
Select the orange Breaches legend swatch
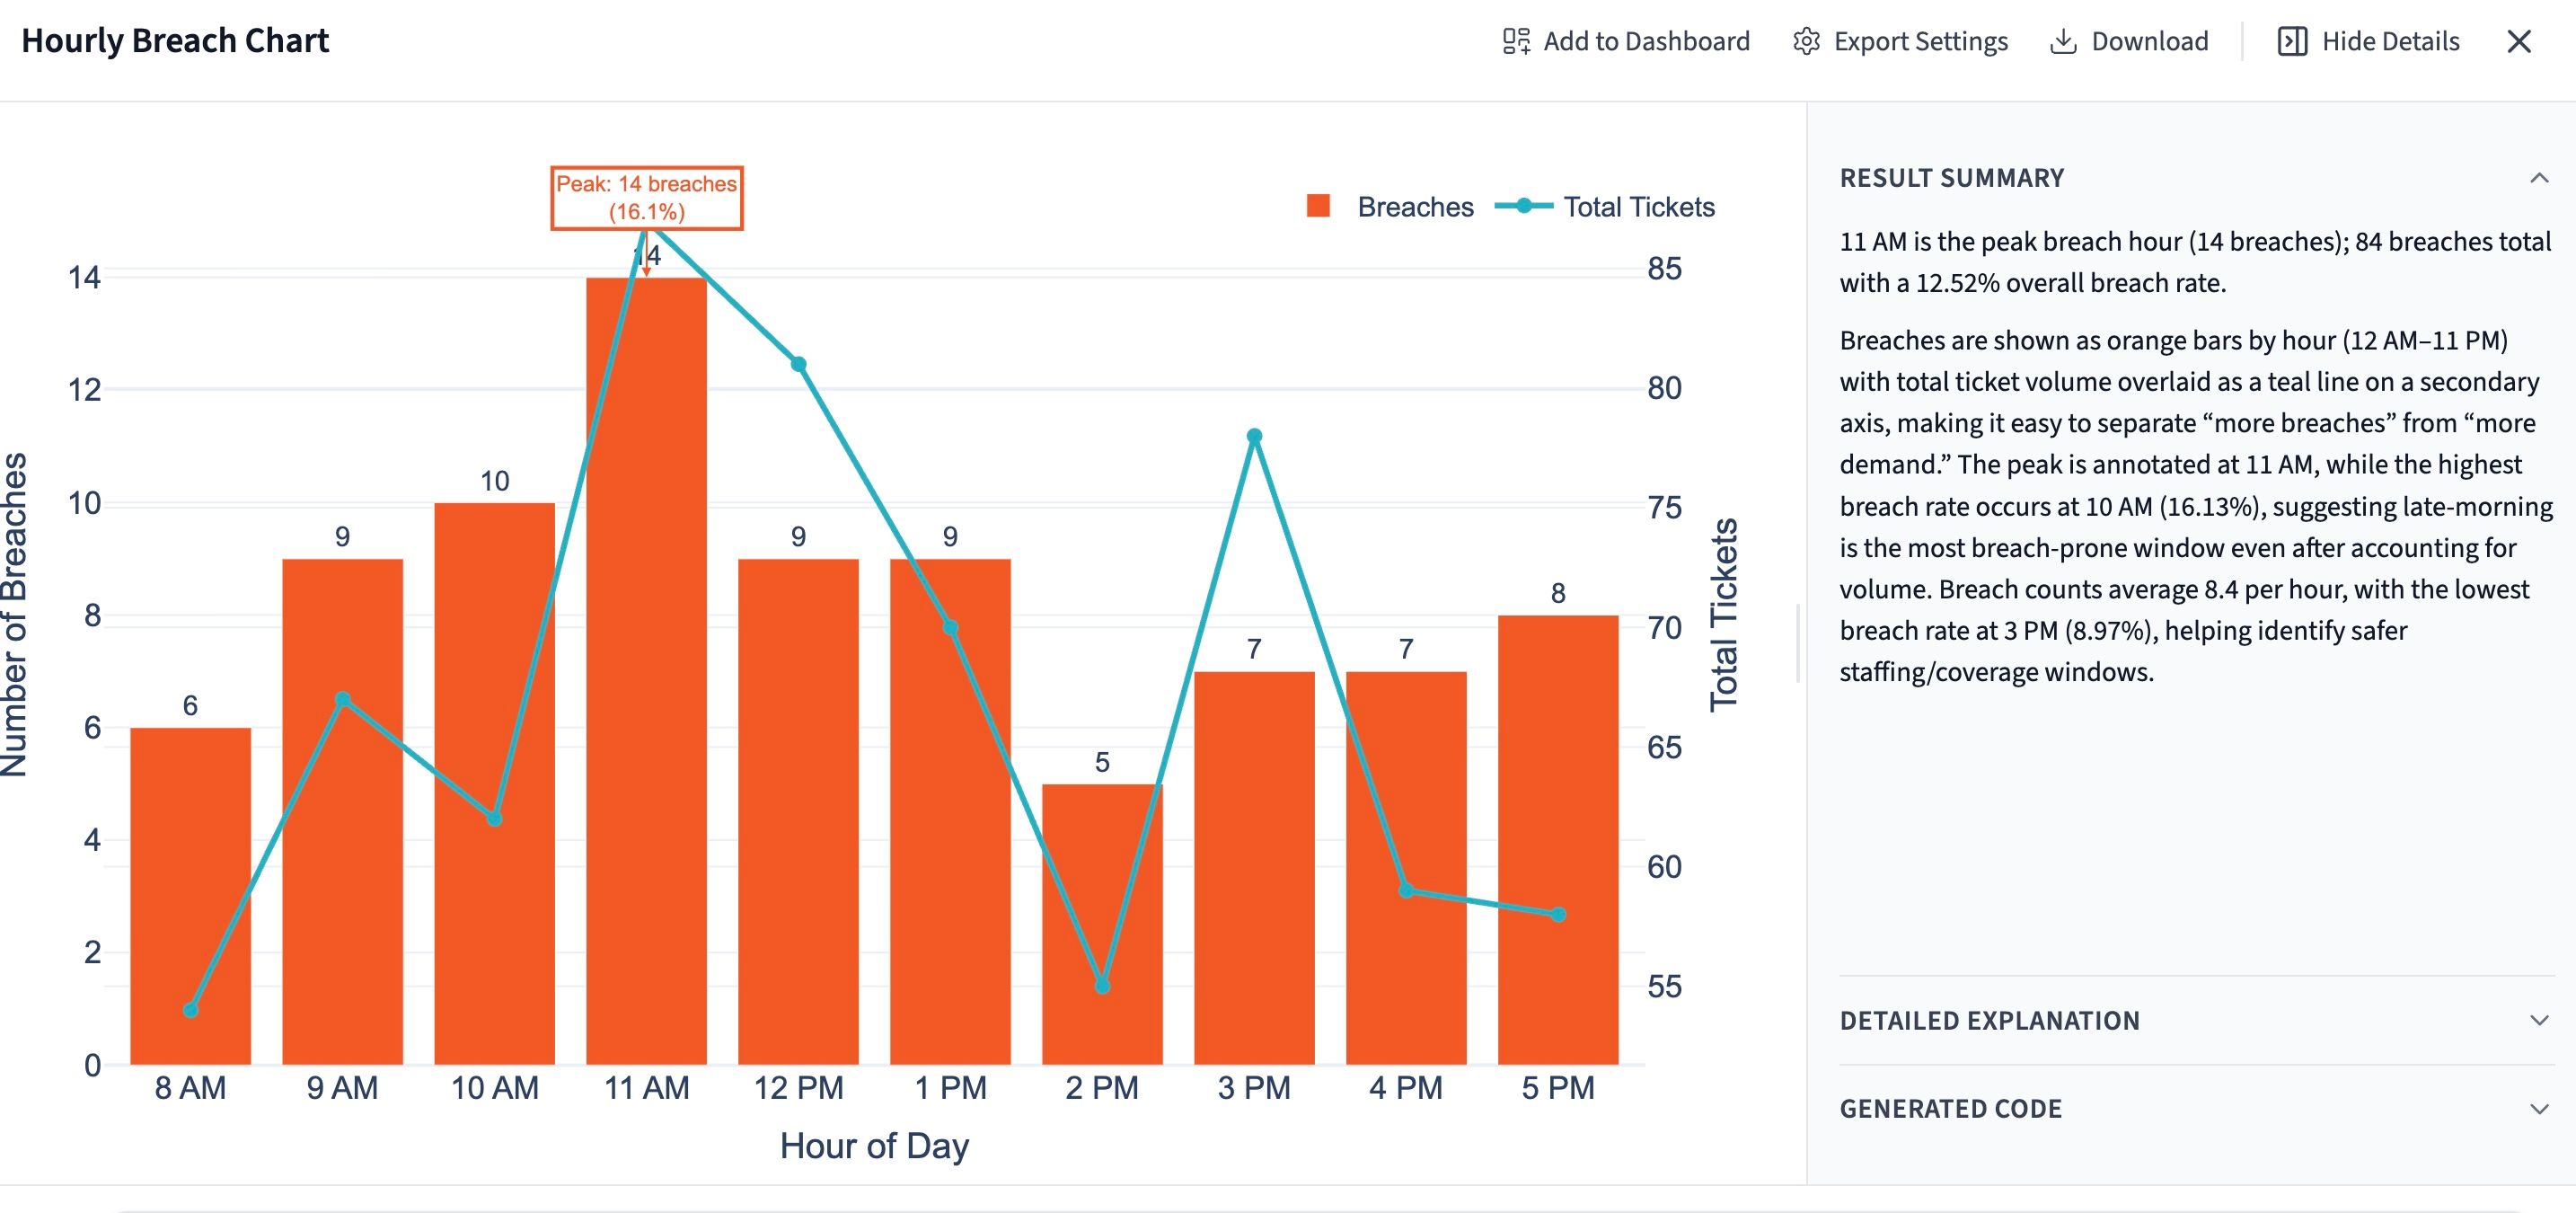(1319, 206)
